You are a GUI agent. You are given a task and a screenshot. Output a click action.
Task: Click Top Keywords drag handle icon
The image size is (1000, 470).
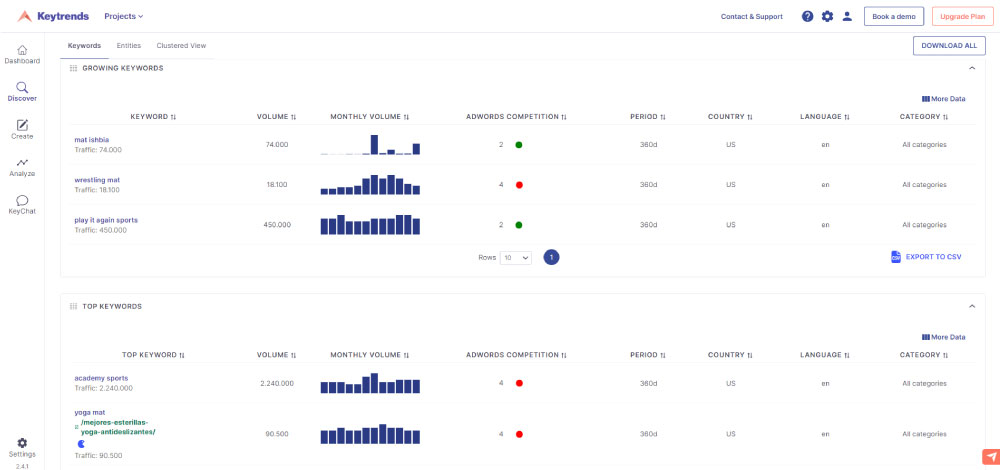pos(73,307)
